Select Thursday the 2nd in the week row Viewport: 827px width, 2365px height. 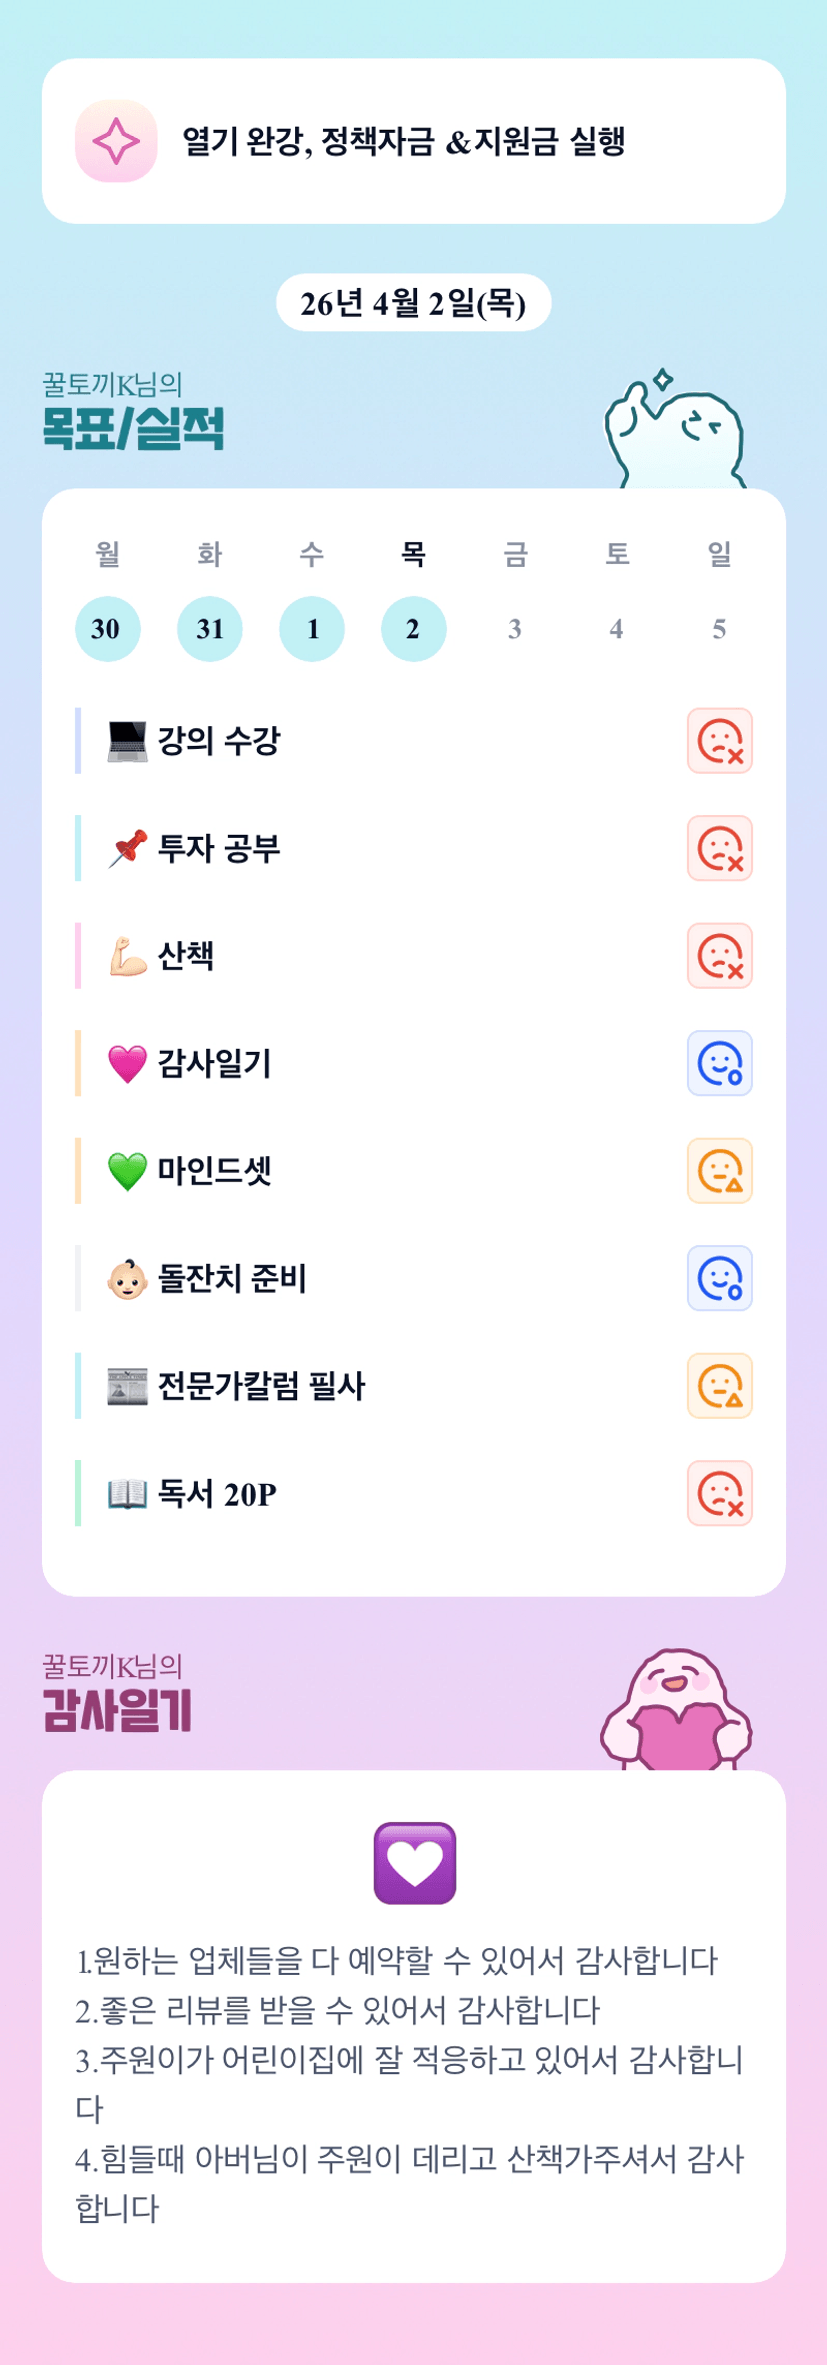[x=413, y=629]
